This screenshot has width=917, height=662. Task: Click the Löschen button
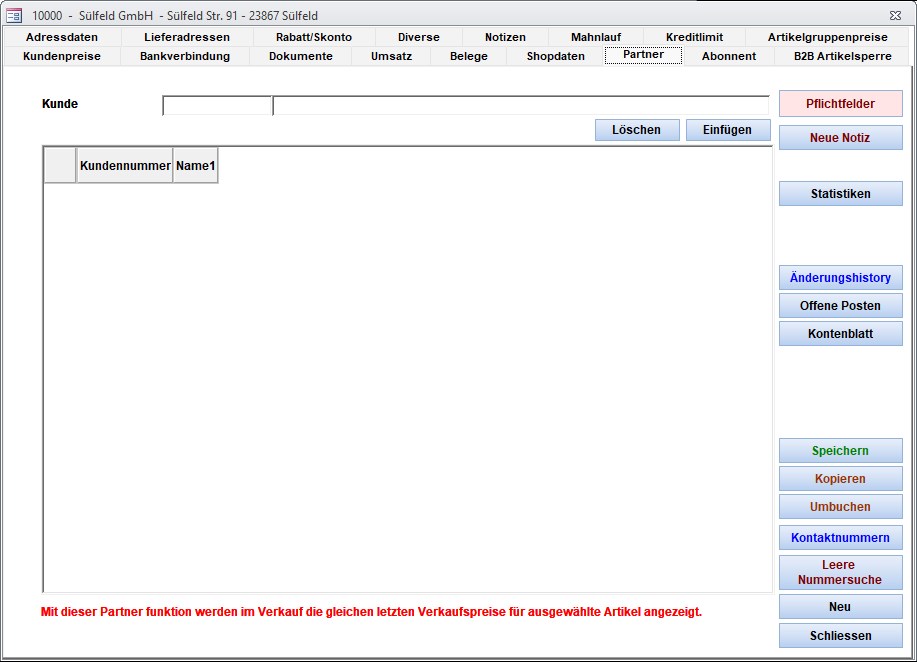(636, 130)
